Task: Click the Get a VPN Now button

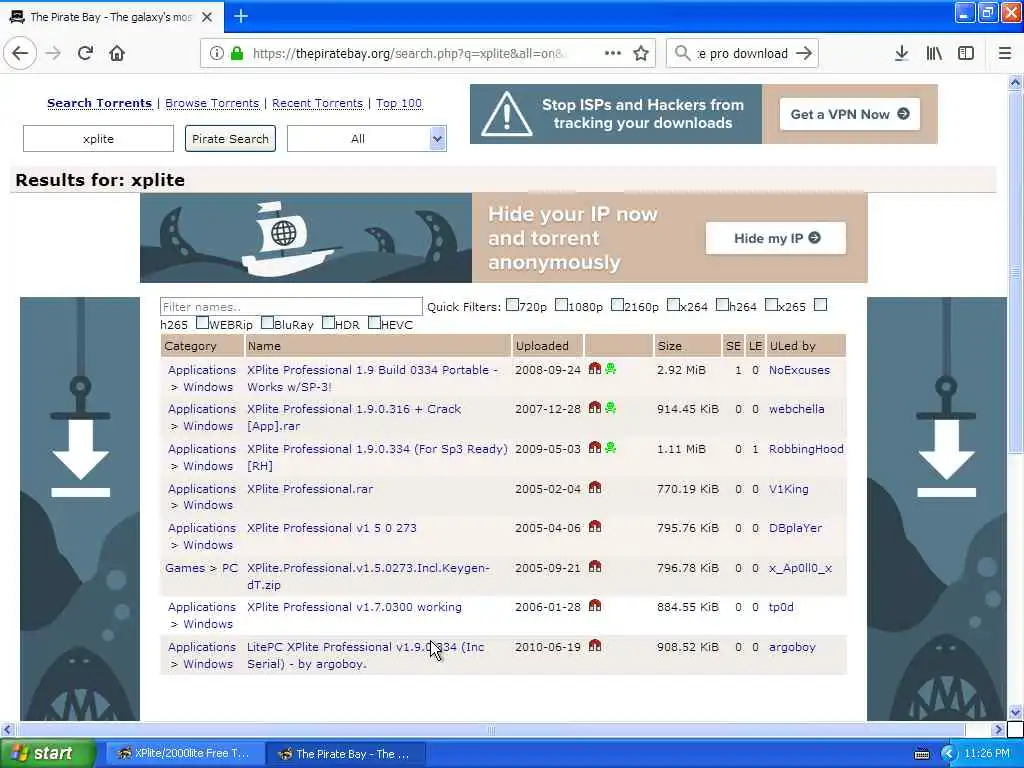Action: (850, 114)
